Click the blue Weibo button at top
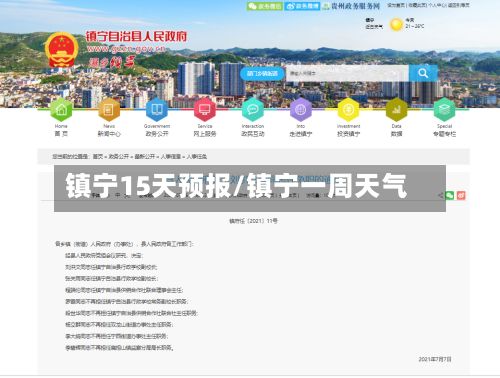This screenshot has width=500, height=378. point(302,6)
